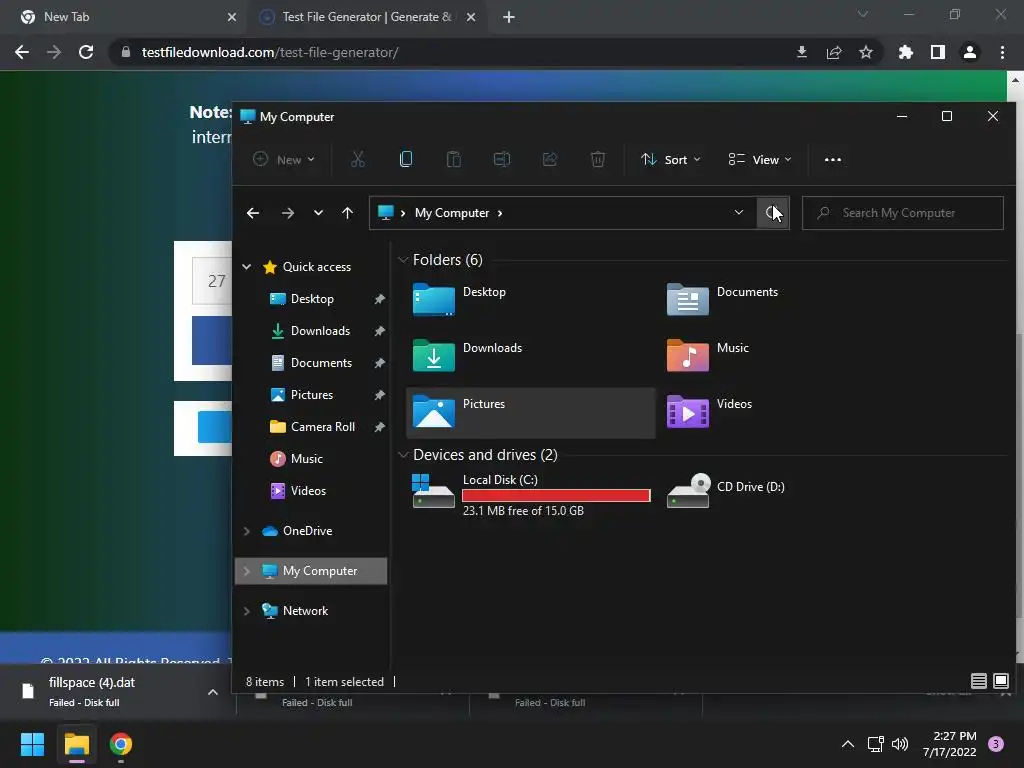1024x768 pixels.
Task: Click Chrome taskbar icon
Action: (x=121, y=743)
